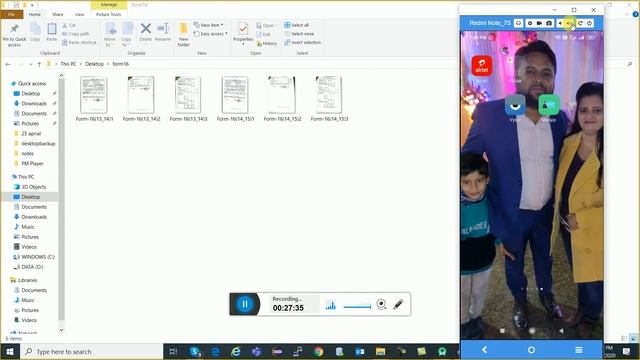Viewport: 640px width, 360px height.
Task: Click Copy path in Clipboard group
Action: (x=76, y=34)
